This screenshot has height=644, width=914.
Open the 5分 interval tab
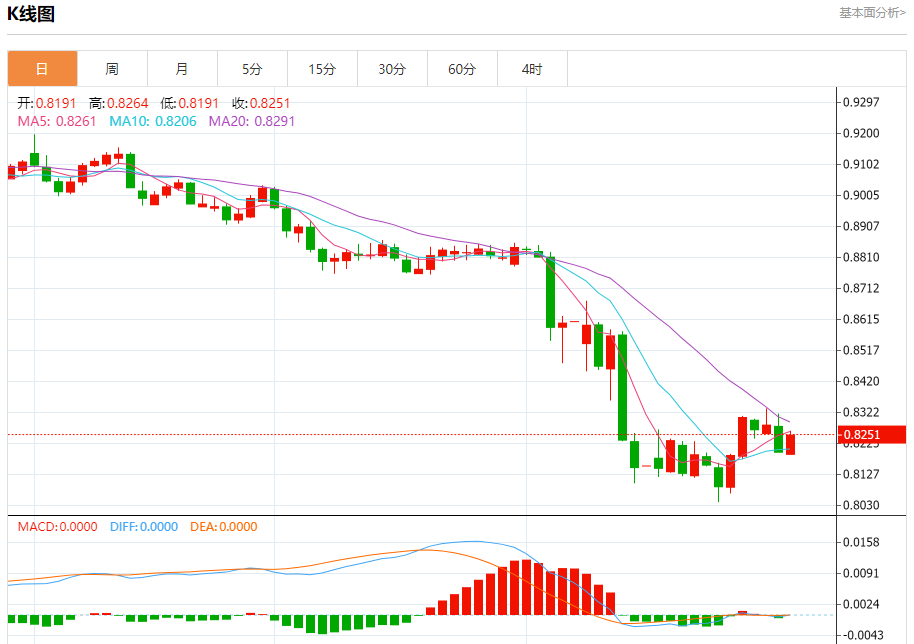(252, 69)
